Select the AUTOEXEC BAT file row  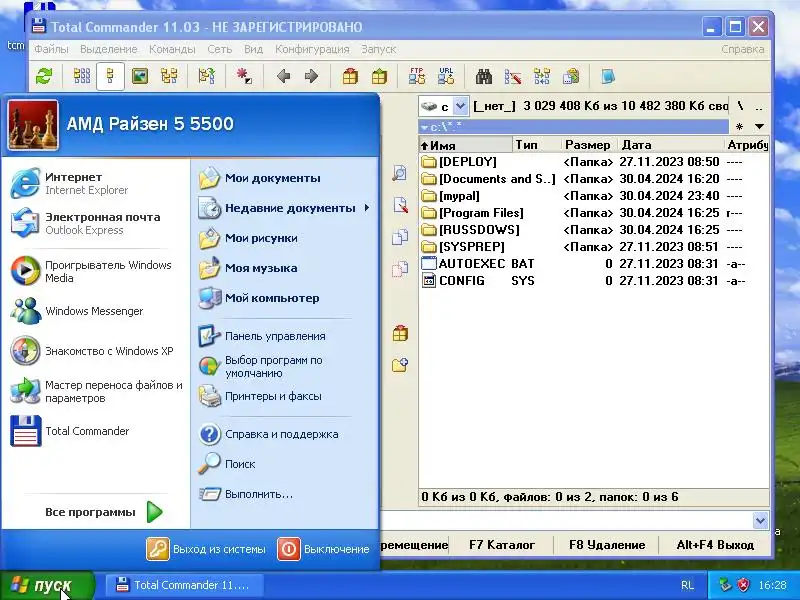[593, 264]
